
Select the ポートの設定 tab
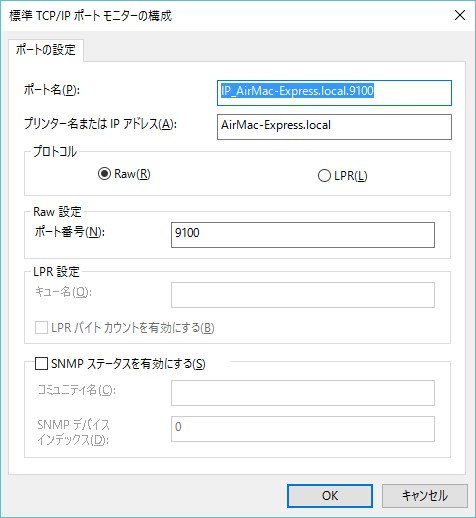[46, 50]
